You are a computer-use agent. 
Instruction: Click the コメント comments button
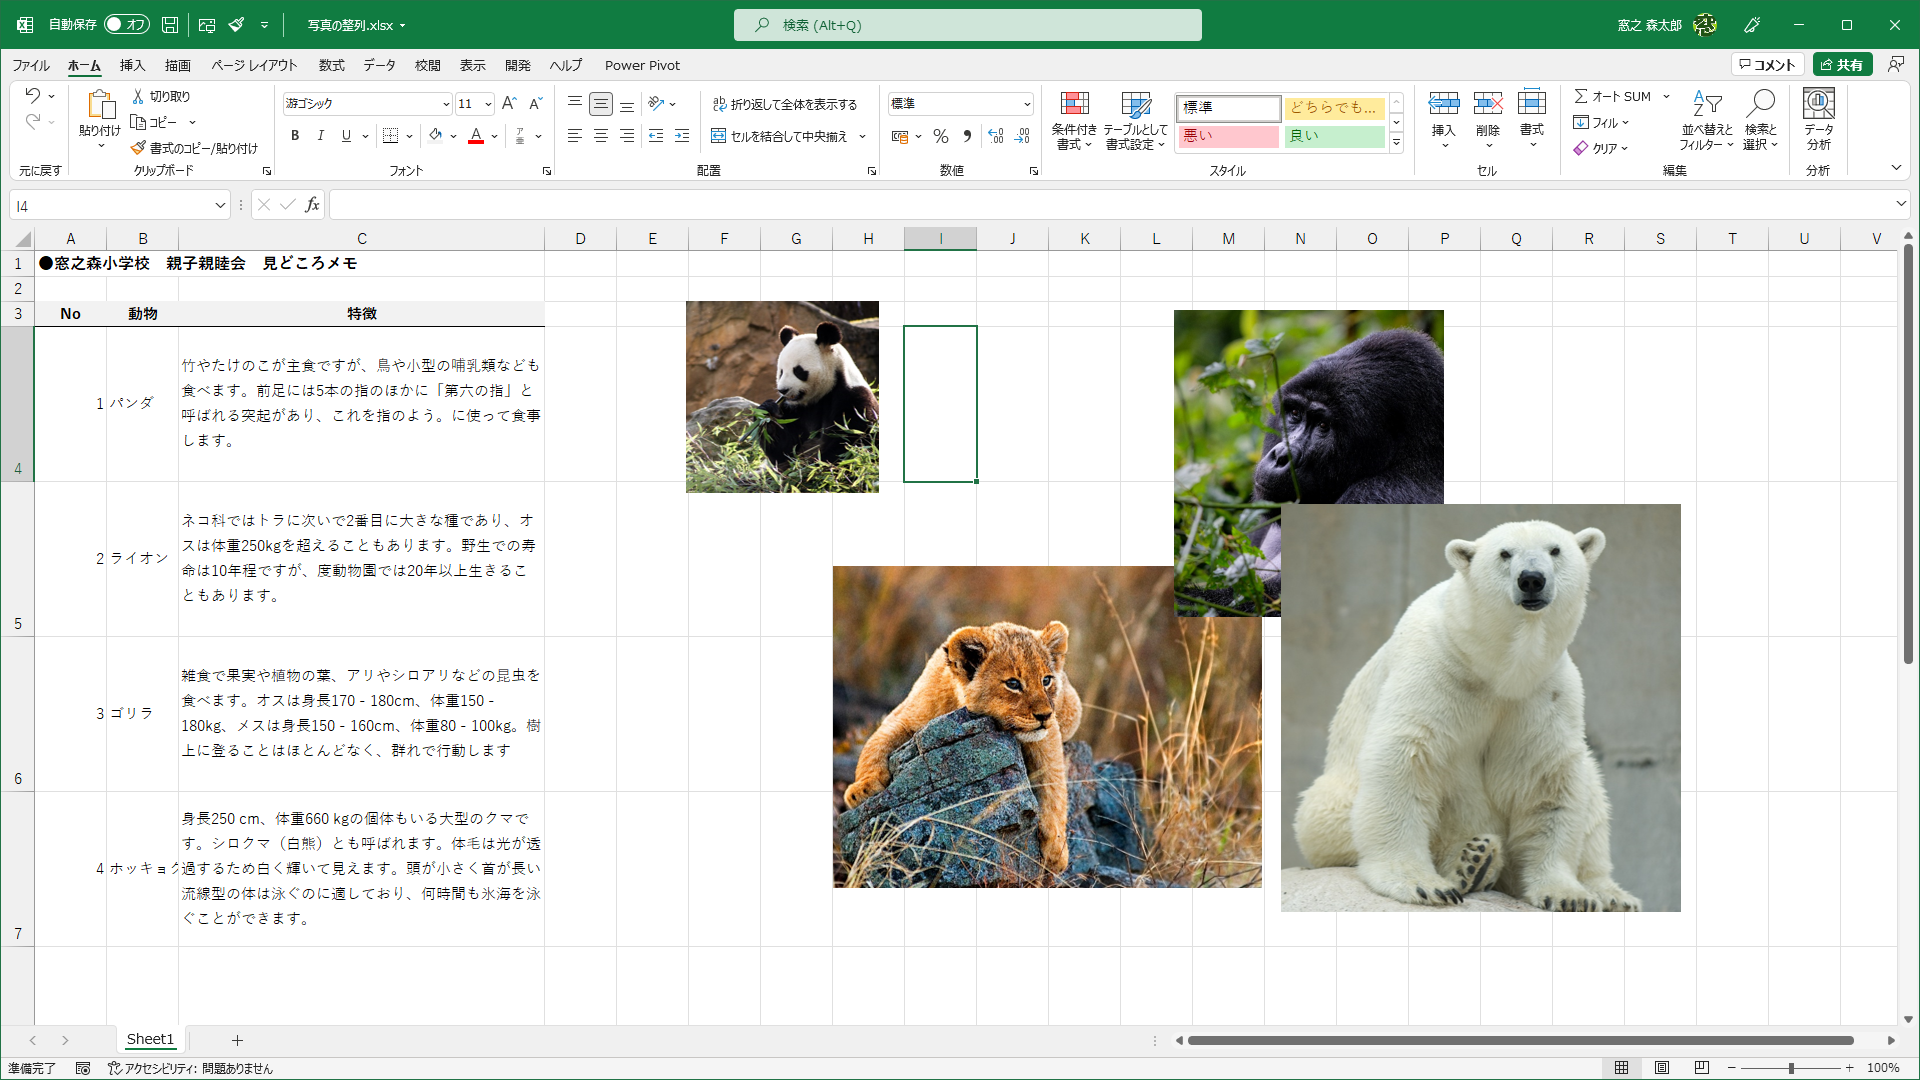pyautogui.click(x=1767, y=65)
